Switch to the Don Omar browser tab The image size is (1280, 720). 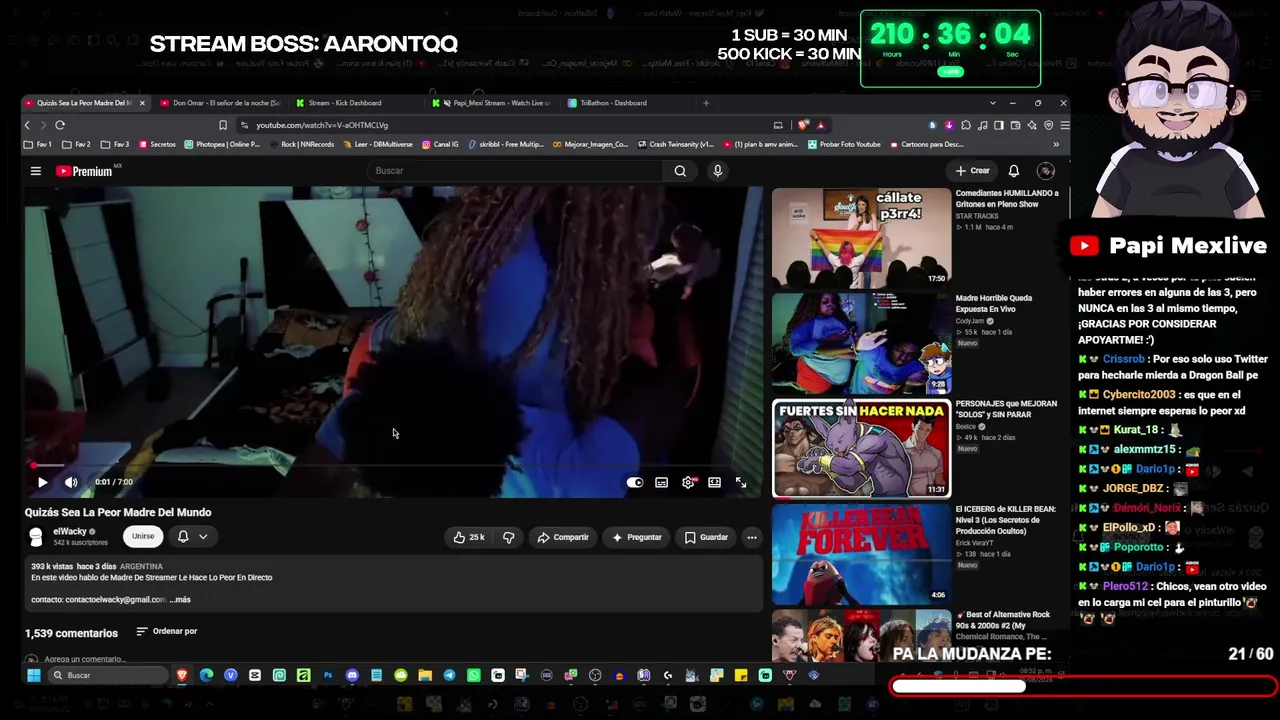220,103
